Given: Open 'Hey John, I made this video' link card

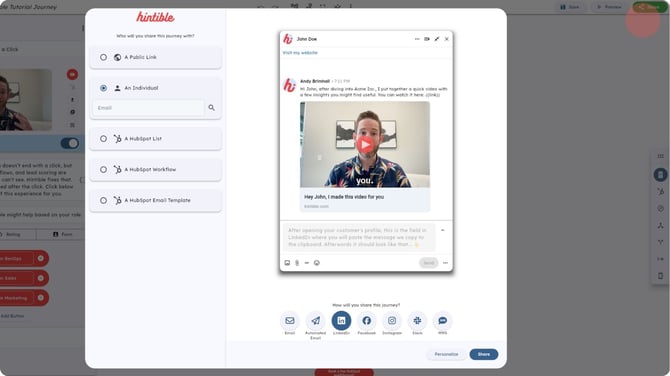Looking at the screenshot, I should pyautogui.click(x=365, y=200).
